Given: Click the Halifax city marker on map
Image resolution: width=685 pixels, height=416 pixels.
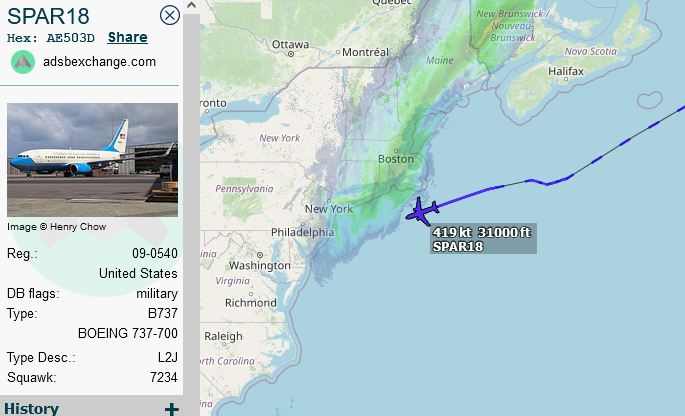Looking at the screenshot, I should coord(566,80).
